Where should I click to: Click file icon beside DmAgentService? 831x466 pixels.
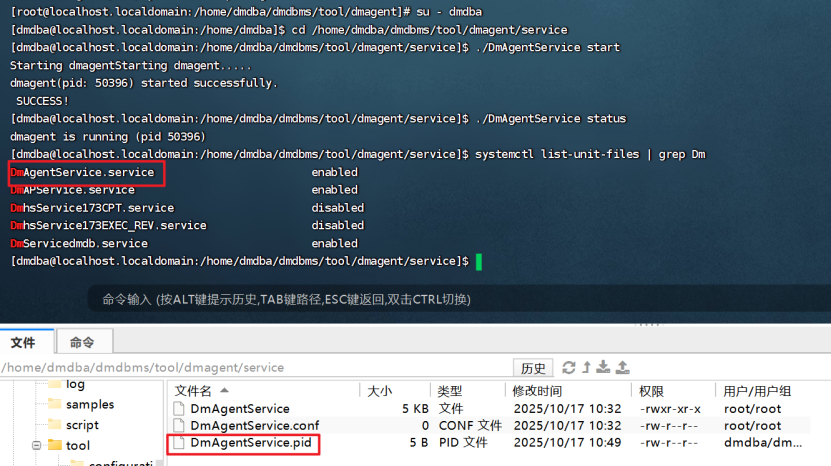click(179, 409)
